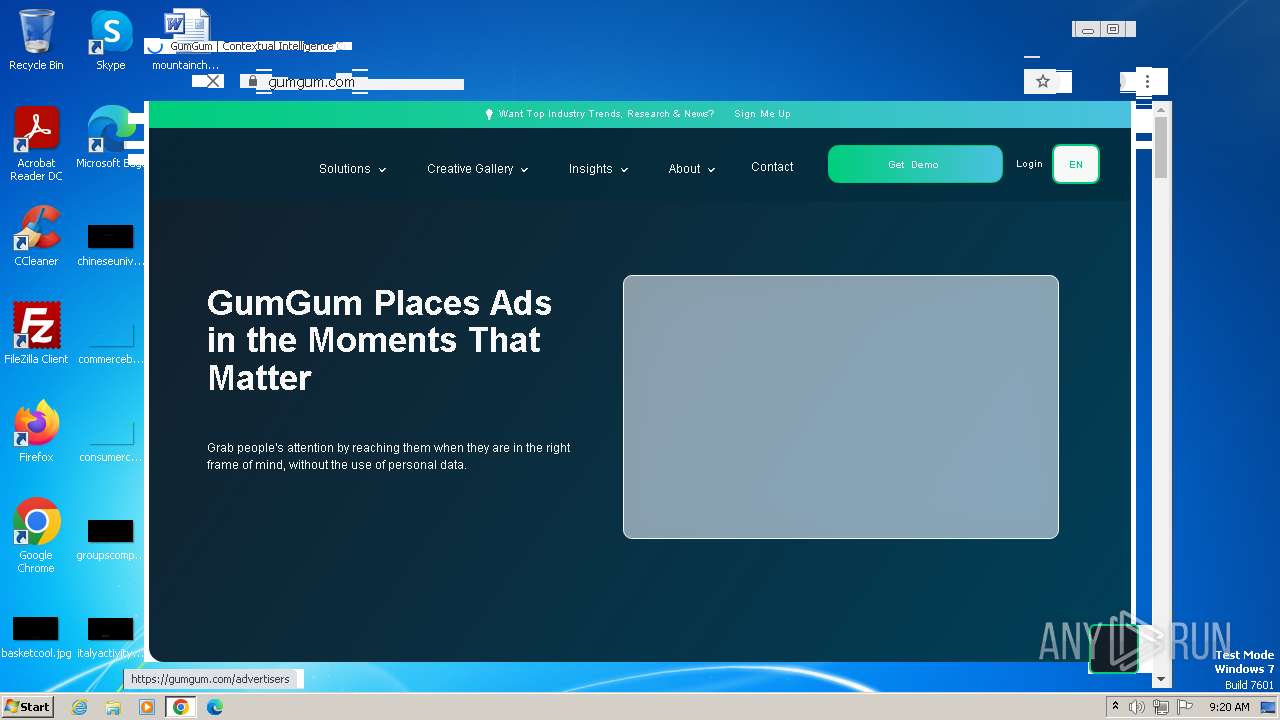Open the italyactivity desktop file
The image size is (1280, 720).
tap(110, 637)
